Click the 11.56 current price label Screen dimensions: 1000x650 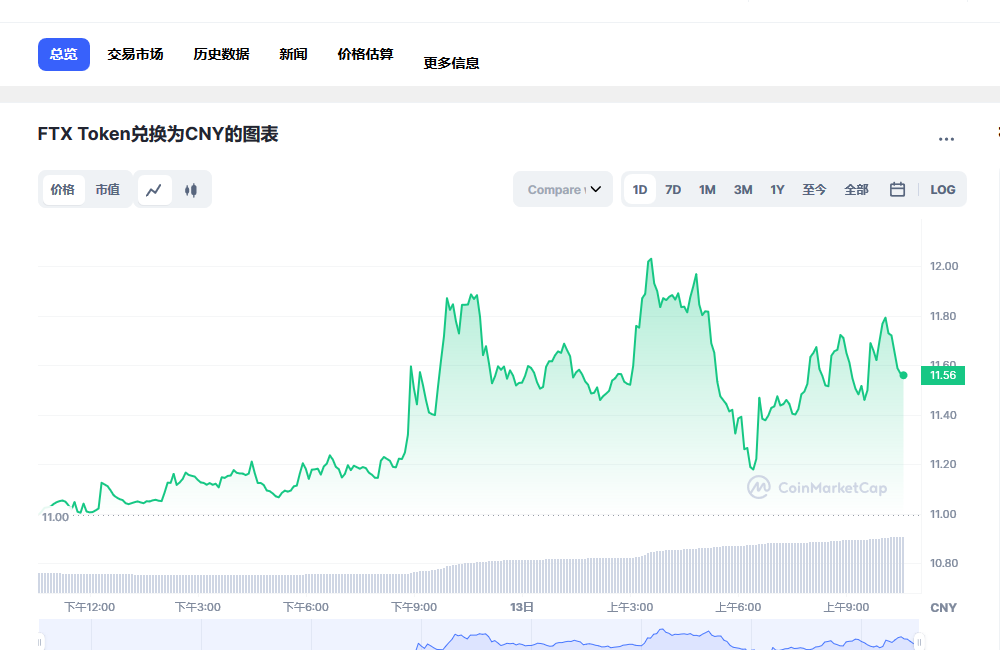click(943, 375)
